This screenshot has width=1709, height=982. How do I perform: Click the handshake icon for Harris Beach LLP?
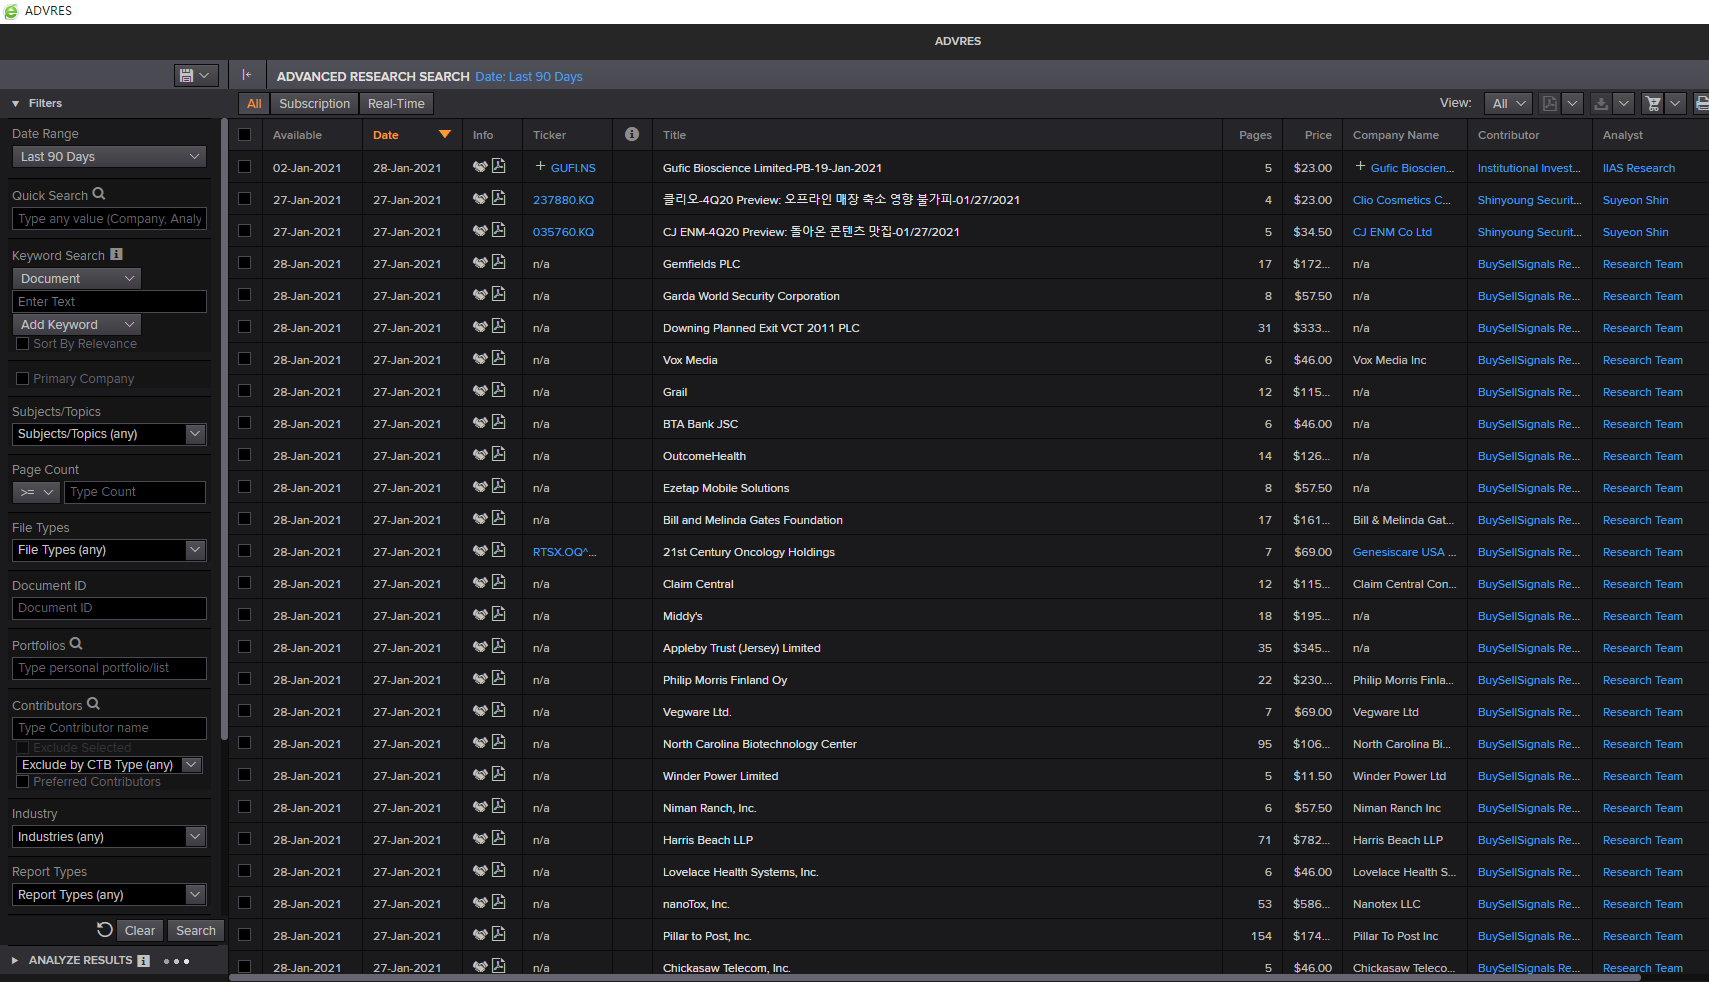coord(480,839)
